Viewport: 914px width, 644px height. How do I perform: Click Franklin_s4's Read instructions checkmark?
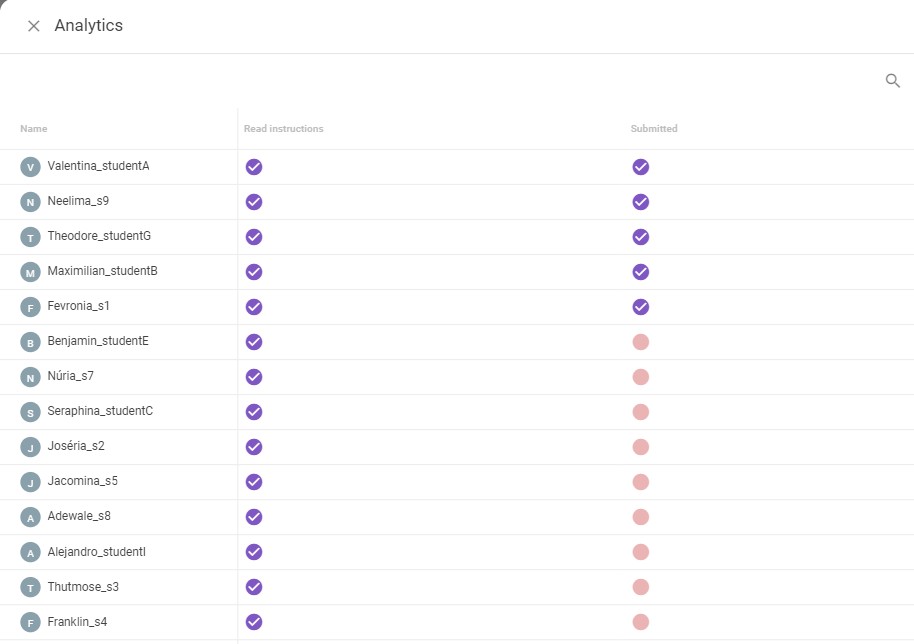coord(254,622)
